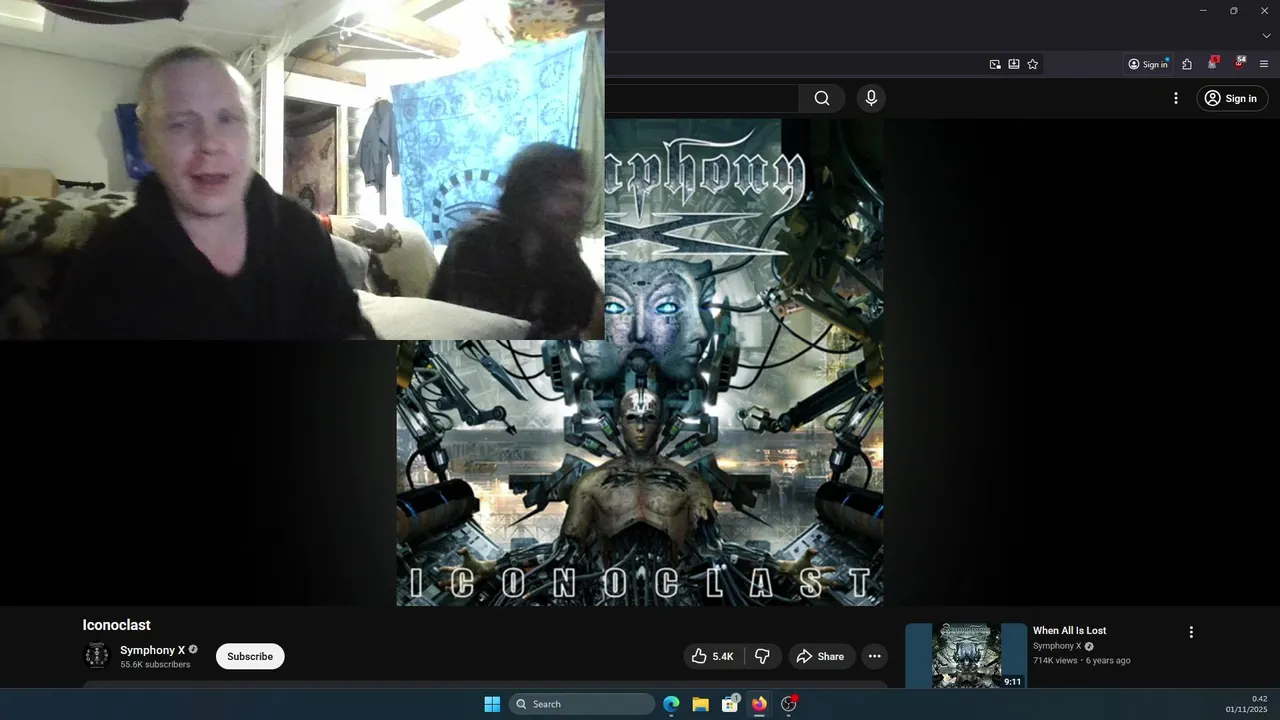1280x720 pixels.
Task: Open Symphony X channel avatar
Action: point(96,656)
